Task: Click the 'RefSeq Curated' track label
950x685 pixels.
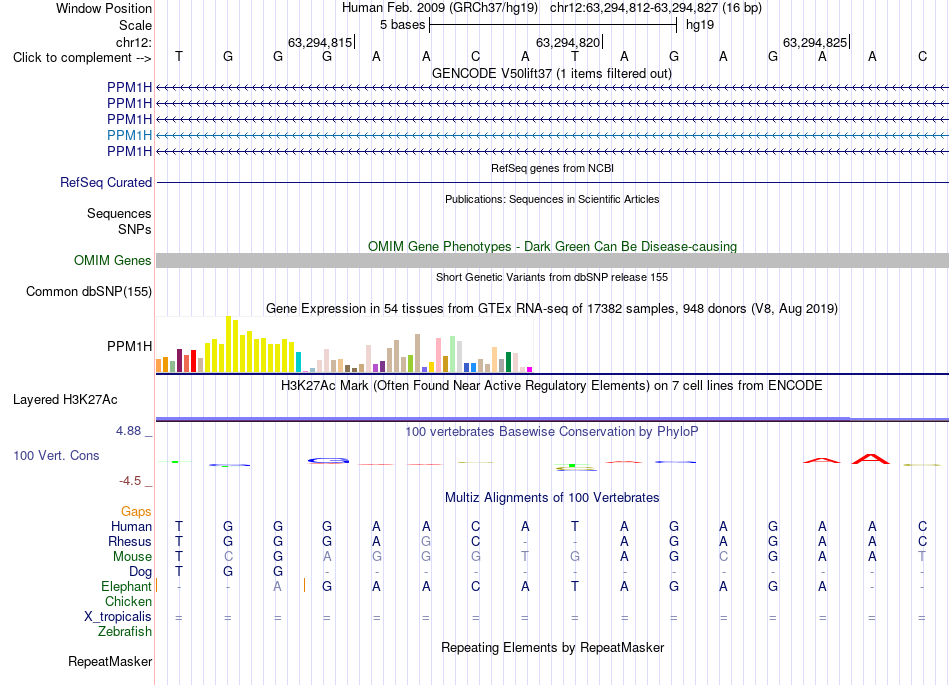Action: click(105, 182)
